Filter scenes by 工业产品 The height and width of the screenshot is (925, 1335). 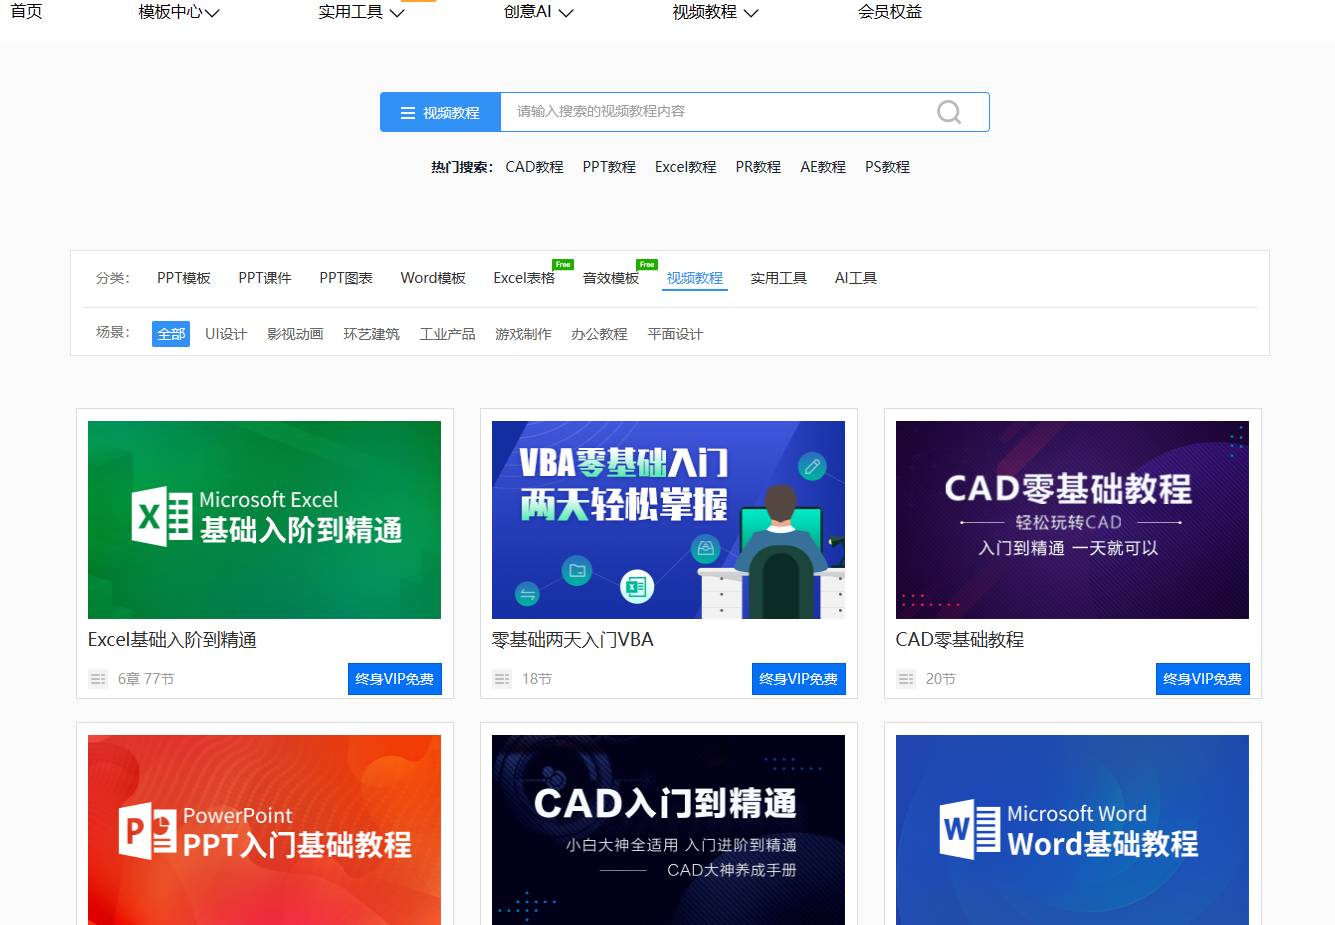(x=447, y=334)
